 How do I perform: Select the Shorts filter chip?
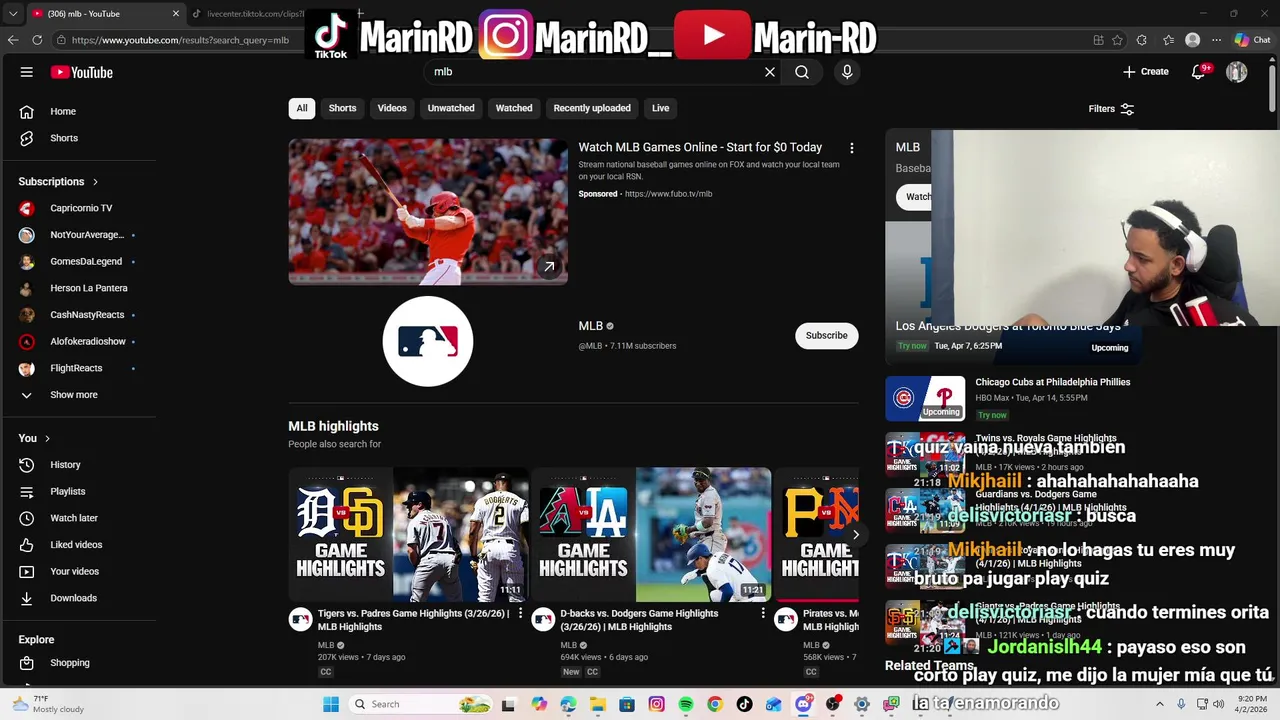pyautogui.click(x=343, y=108)
